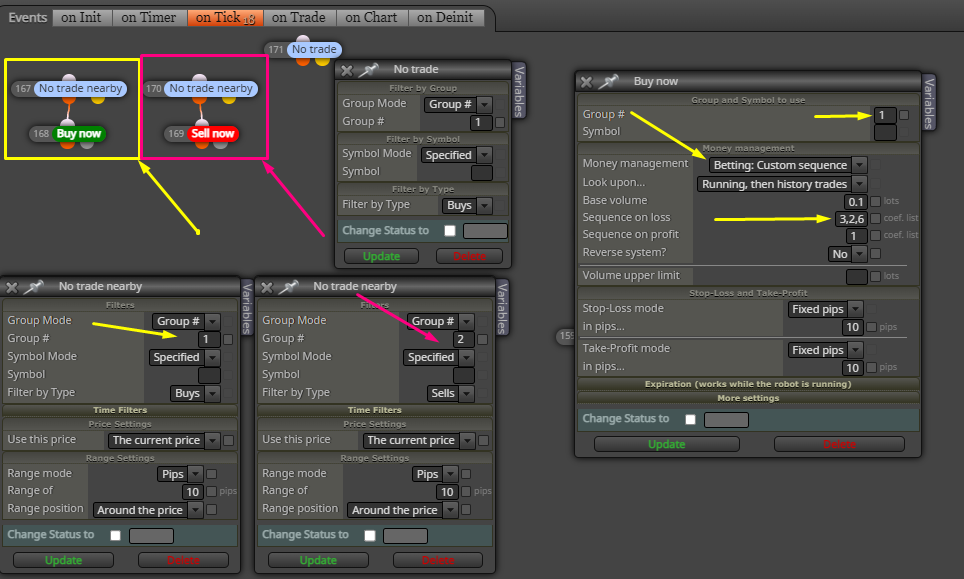Open Range position dropdown in left No trade nearby
The width and height of the screenshot is (964, 579).
(x=148, y=510)
